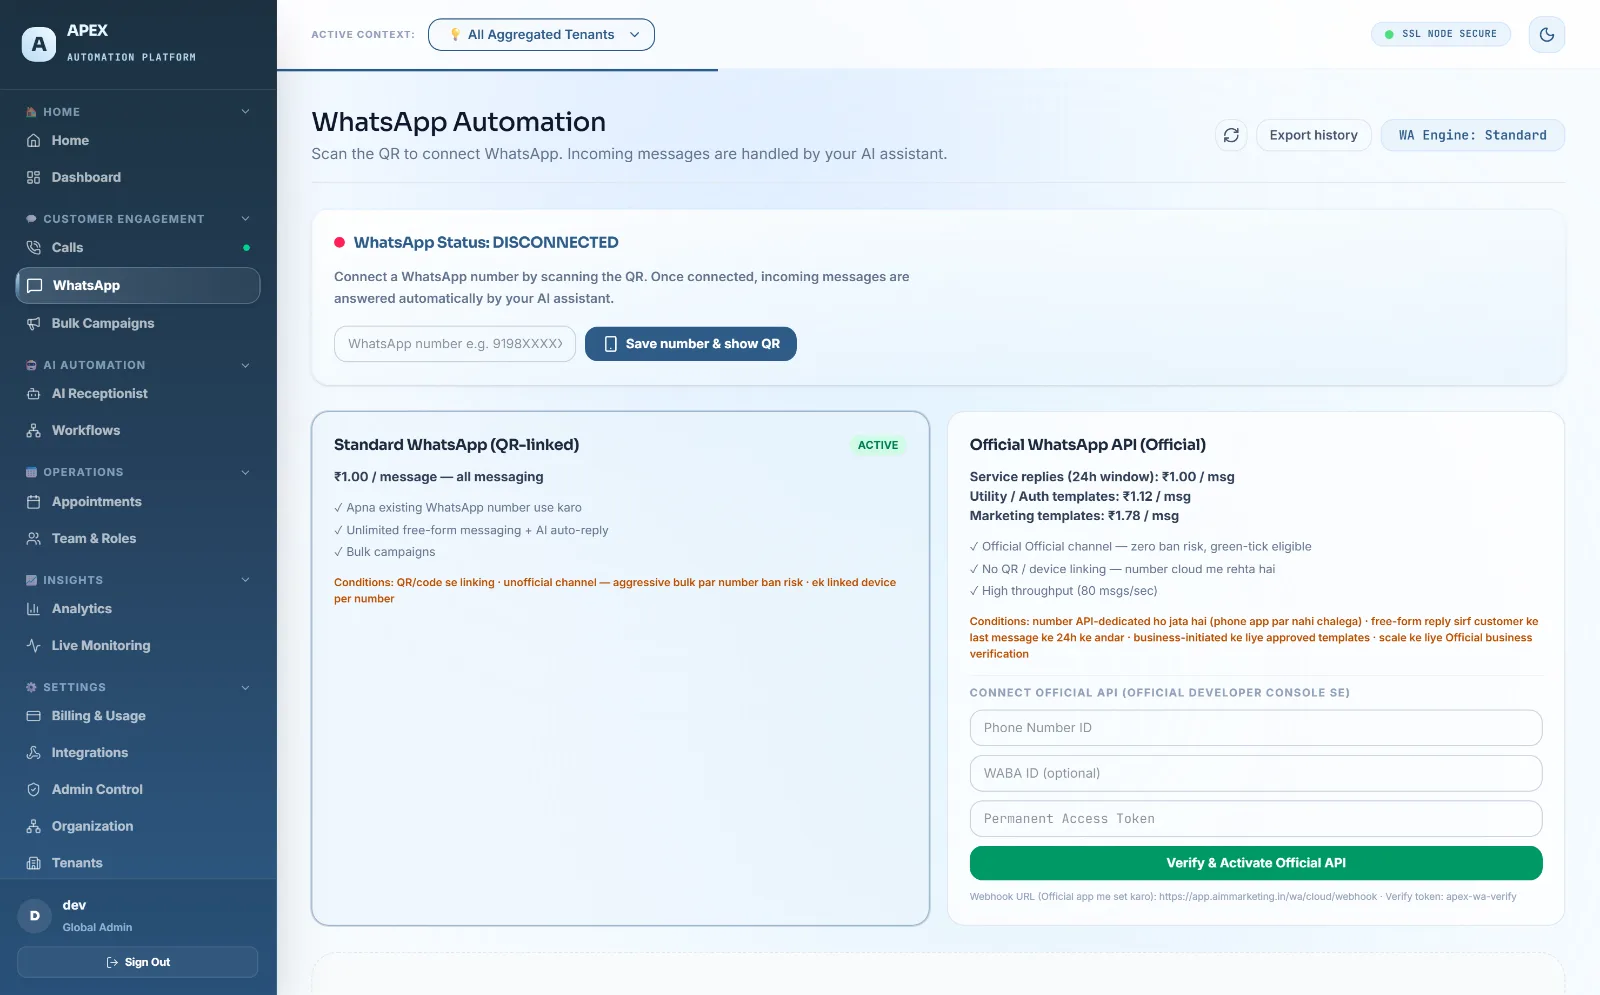The image size is (1600, 995).
Task: Click Export history button
Action: 1313,135
